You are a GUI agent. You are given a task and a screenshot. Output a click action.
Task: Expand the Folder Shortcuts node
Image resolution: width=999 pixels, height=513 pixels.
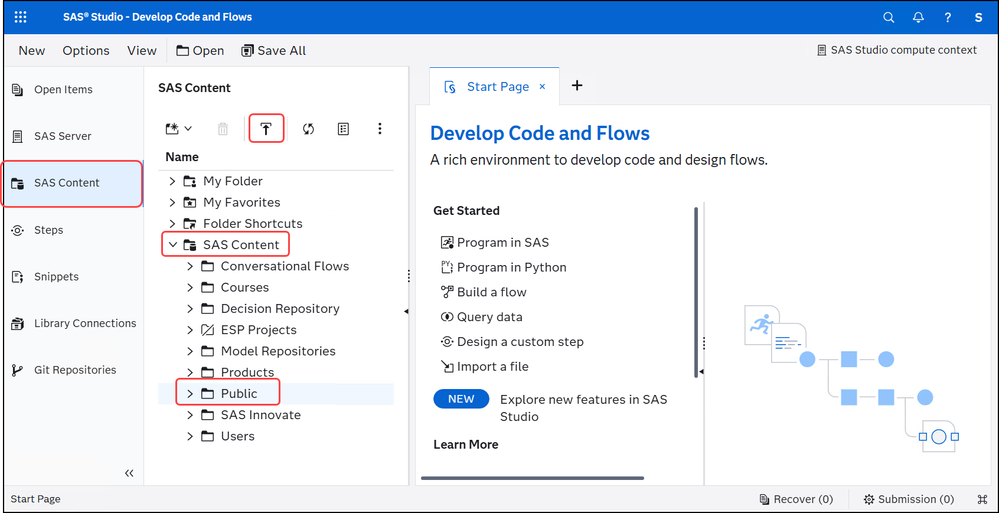pos(172,224)
